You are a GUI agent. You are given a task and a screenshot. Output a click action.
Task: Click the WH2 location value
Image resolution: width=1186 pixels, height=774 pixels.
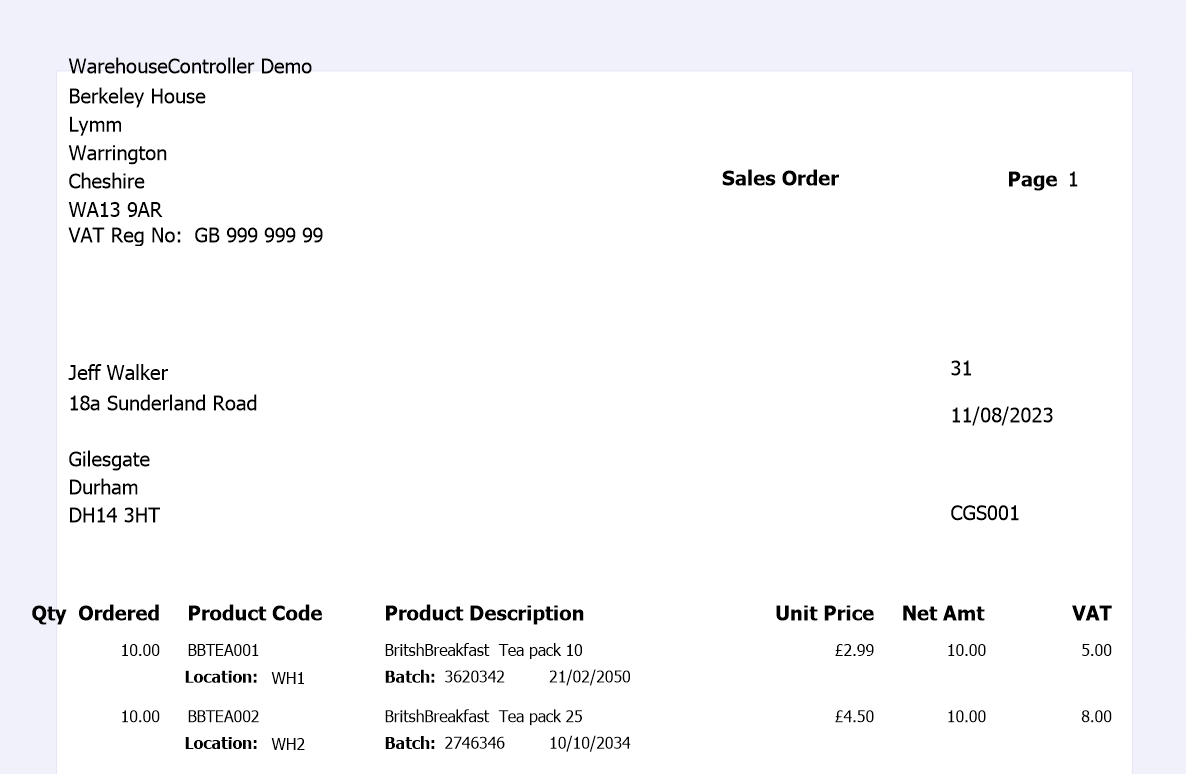[x=288, y=744]
